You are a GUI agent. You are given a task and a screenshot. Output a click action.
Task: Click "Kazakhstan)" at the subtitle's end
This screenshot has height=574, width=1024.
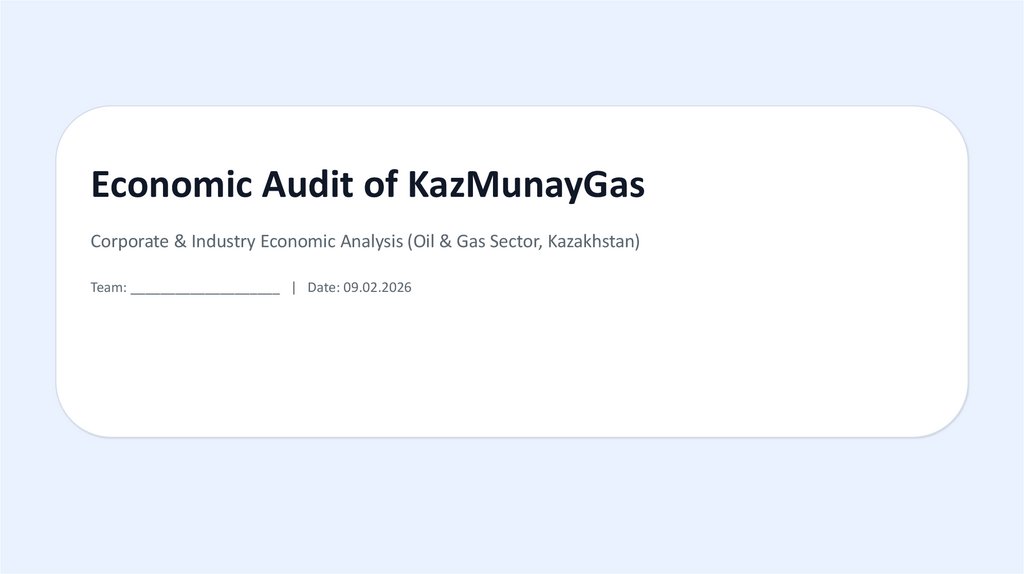pyautogui.click(x=594, y=242)
